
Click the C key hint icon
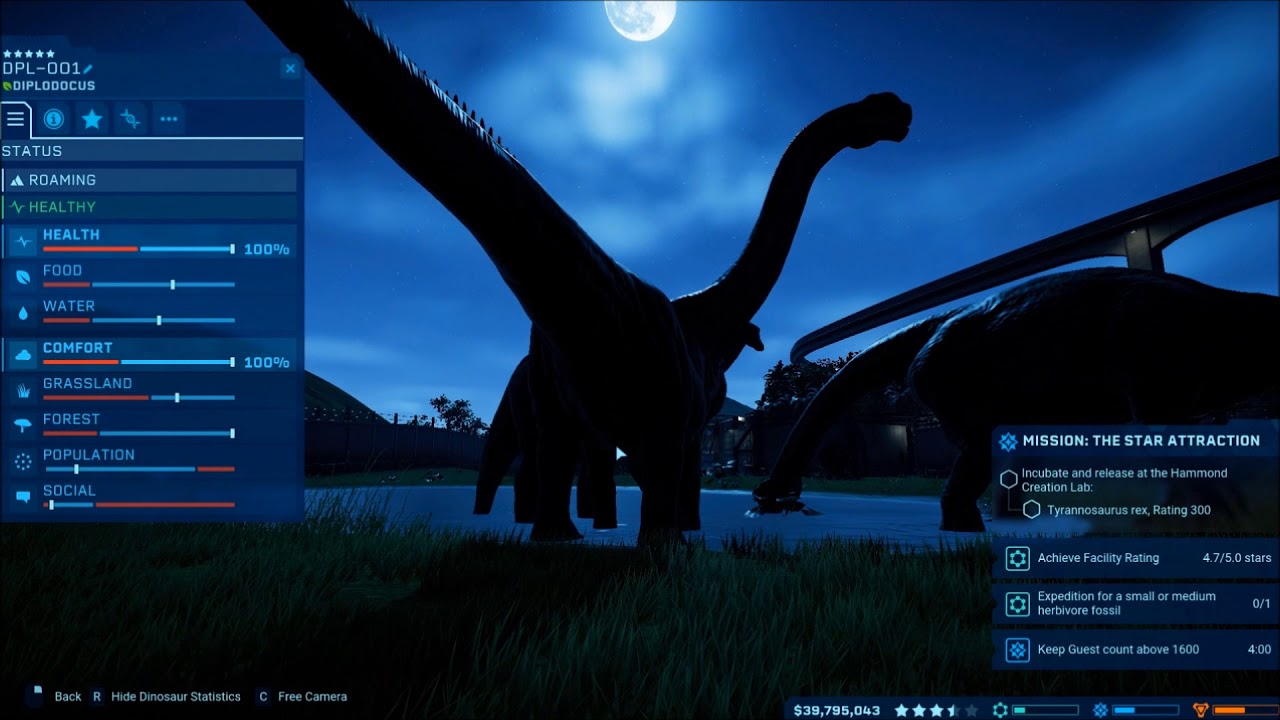263,697
